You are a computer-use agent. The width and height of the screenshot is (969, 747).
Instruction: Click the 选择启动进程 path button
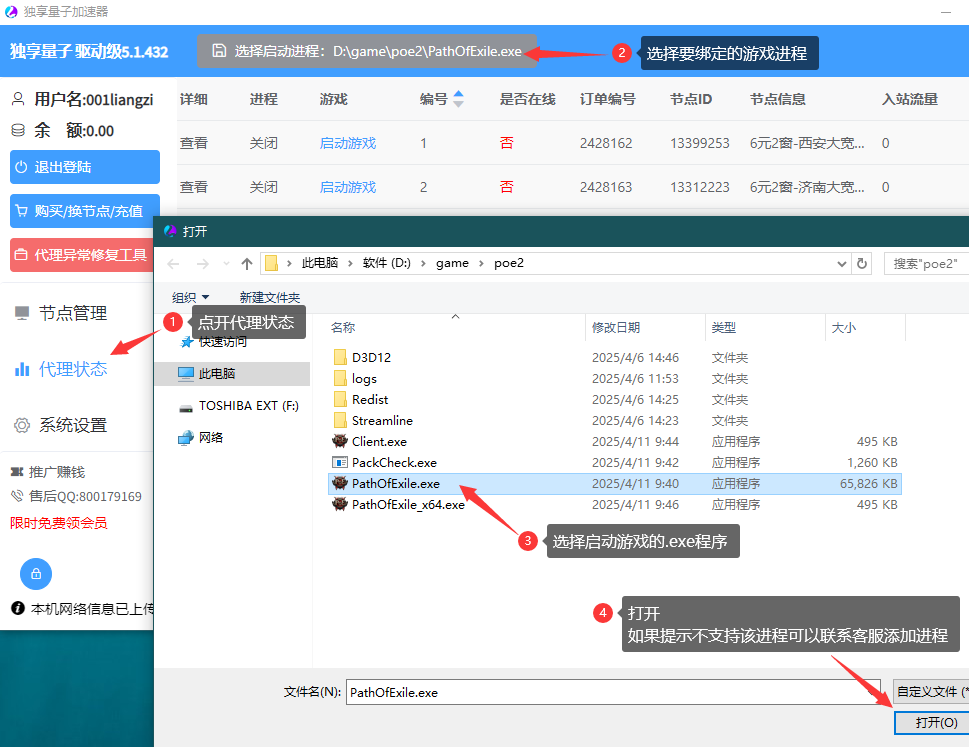pyautogui.click(x=367, y=51)
